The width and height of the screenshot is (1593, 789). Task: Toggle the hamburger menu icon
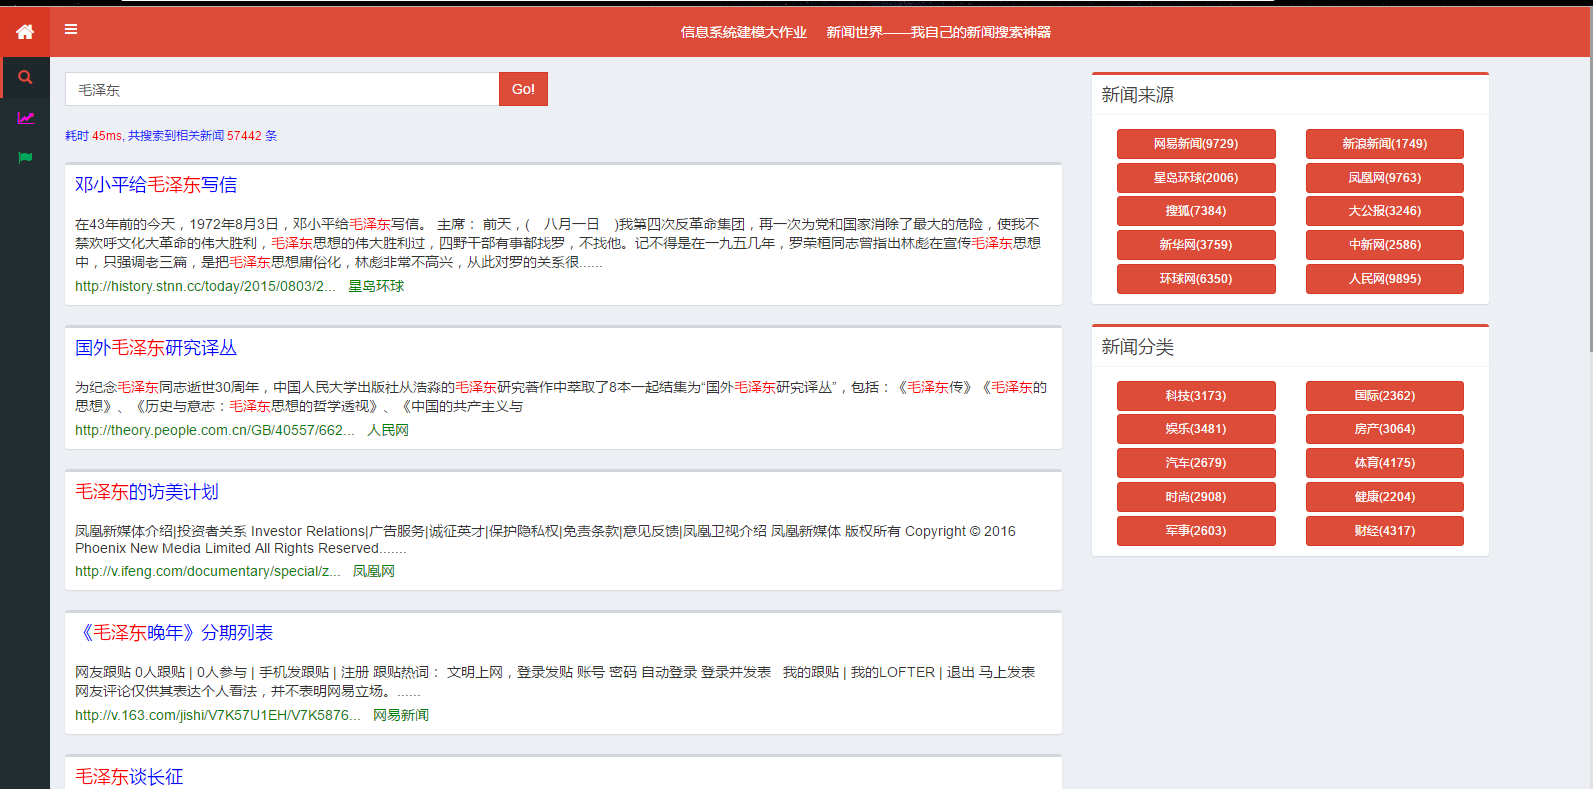coord(71,30)
